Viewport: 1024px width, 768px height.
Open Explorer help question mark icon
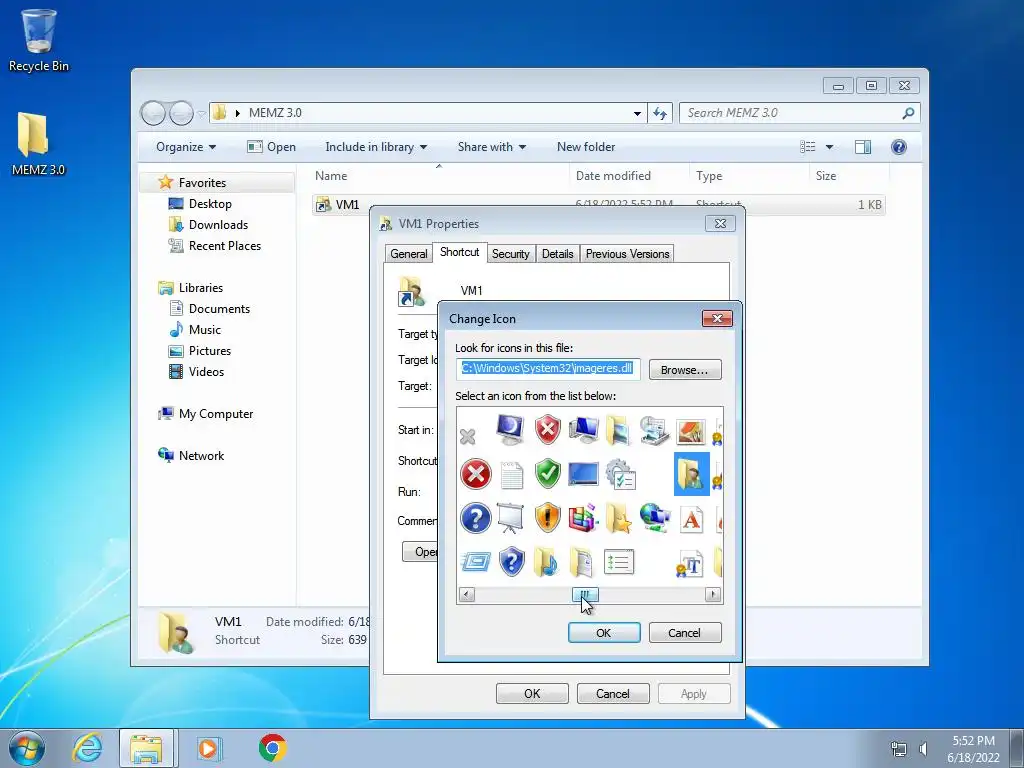click(899, 147)
